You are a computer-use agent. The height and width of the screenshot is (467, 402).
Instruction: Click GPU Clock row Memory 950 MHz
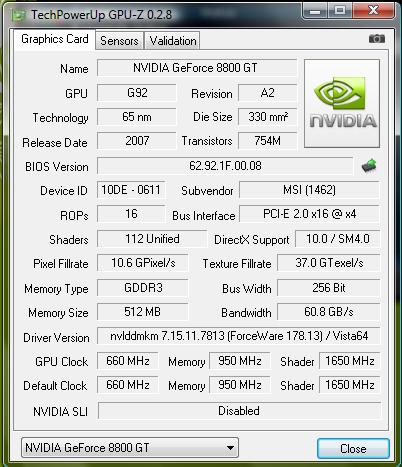[x=240, y=361]
